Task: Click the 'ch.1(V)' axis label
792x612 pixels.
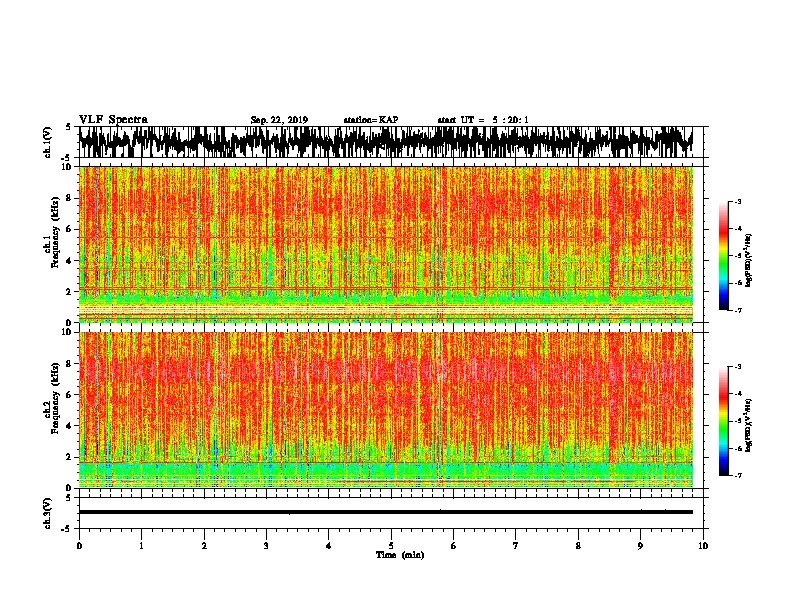Action: tap(47, 142)
